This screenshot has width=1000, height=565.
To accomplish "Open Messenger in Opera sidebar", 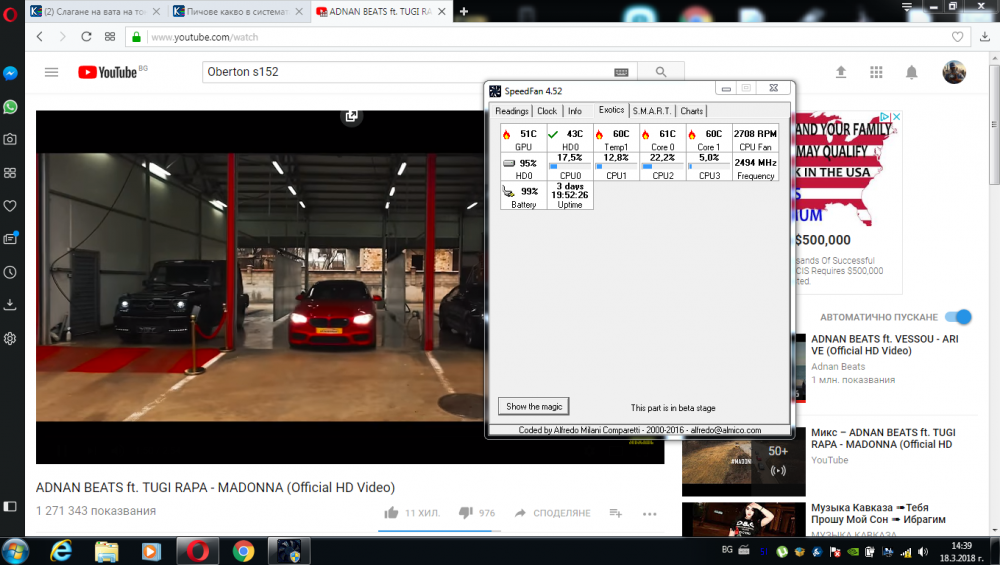I will pos(10,73).
